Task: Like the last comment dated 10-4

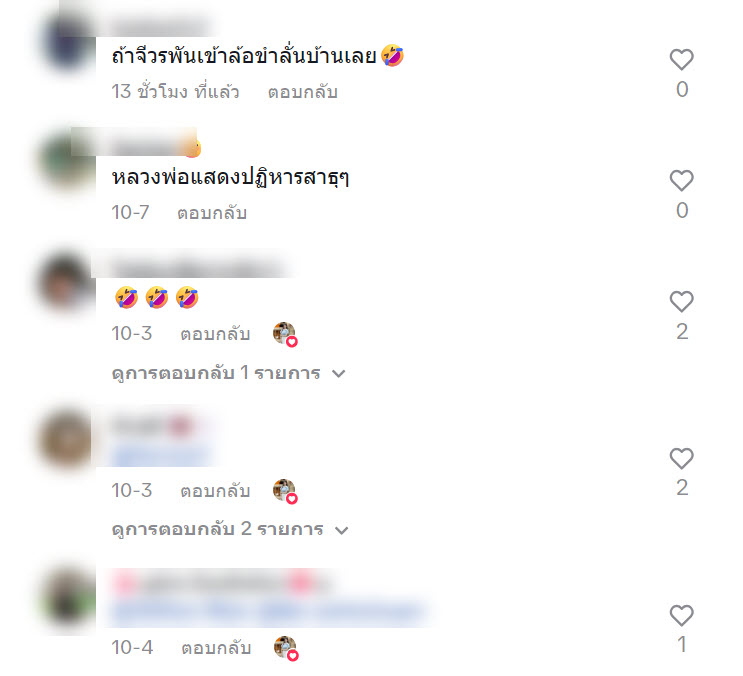Action: pos(681,615)
